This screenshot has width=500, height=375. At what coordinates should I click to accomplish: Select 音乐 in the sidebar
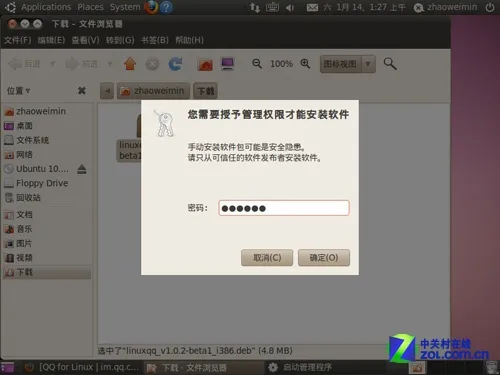pyautogui.click(x=47, y=229)
